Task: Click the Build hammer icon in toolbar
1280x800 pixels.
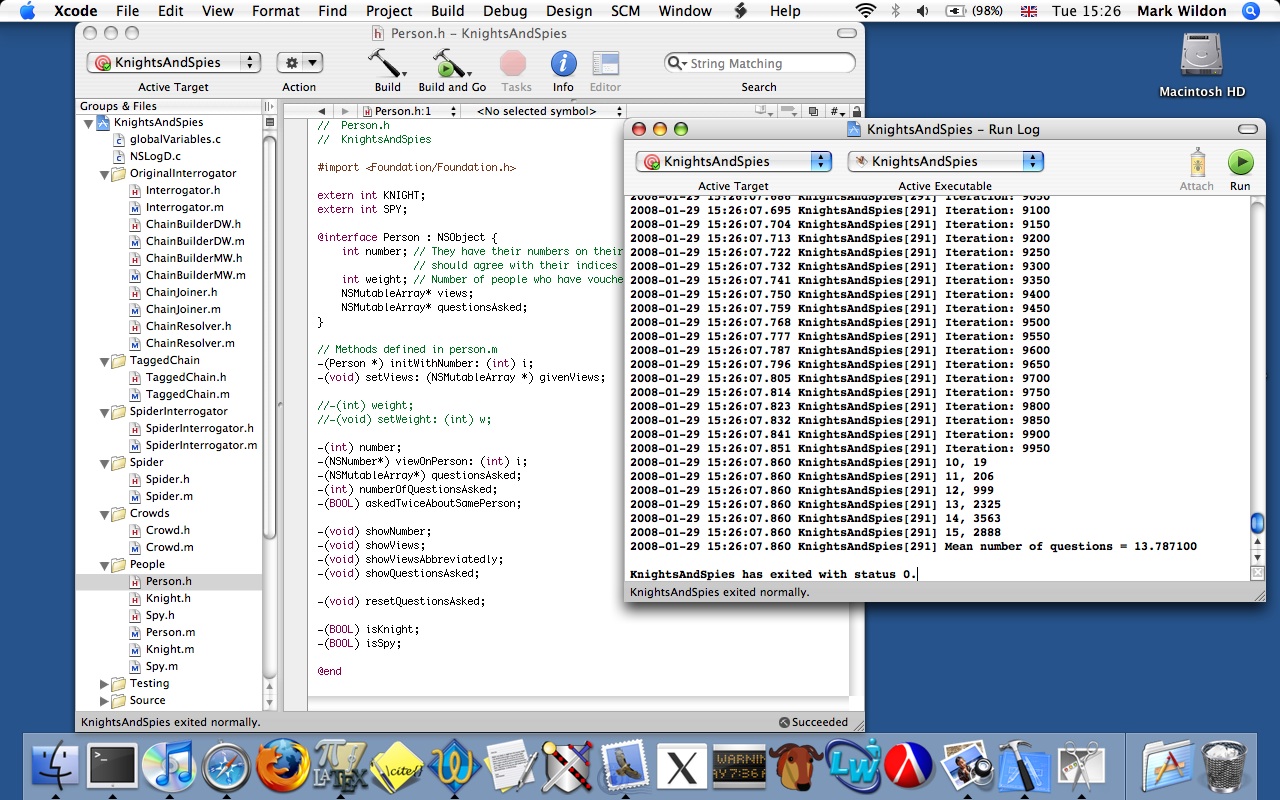Action: (x=387, y=63)
